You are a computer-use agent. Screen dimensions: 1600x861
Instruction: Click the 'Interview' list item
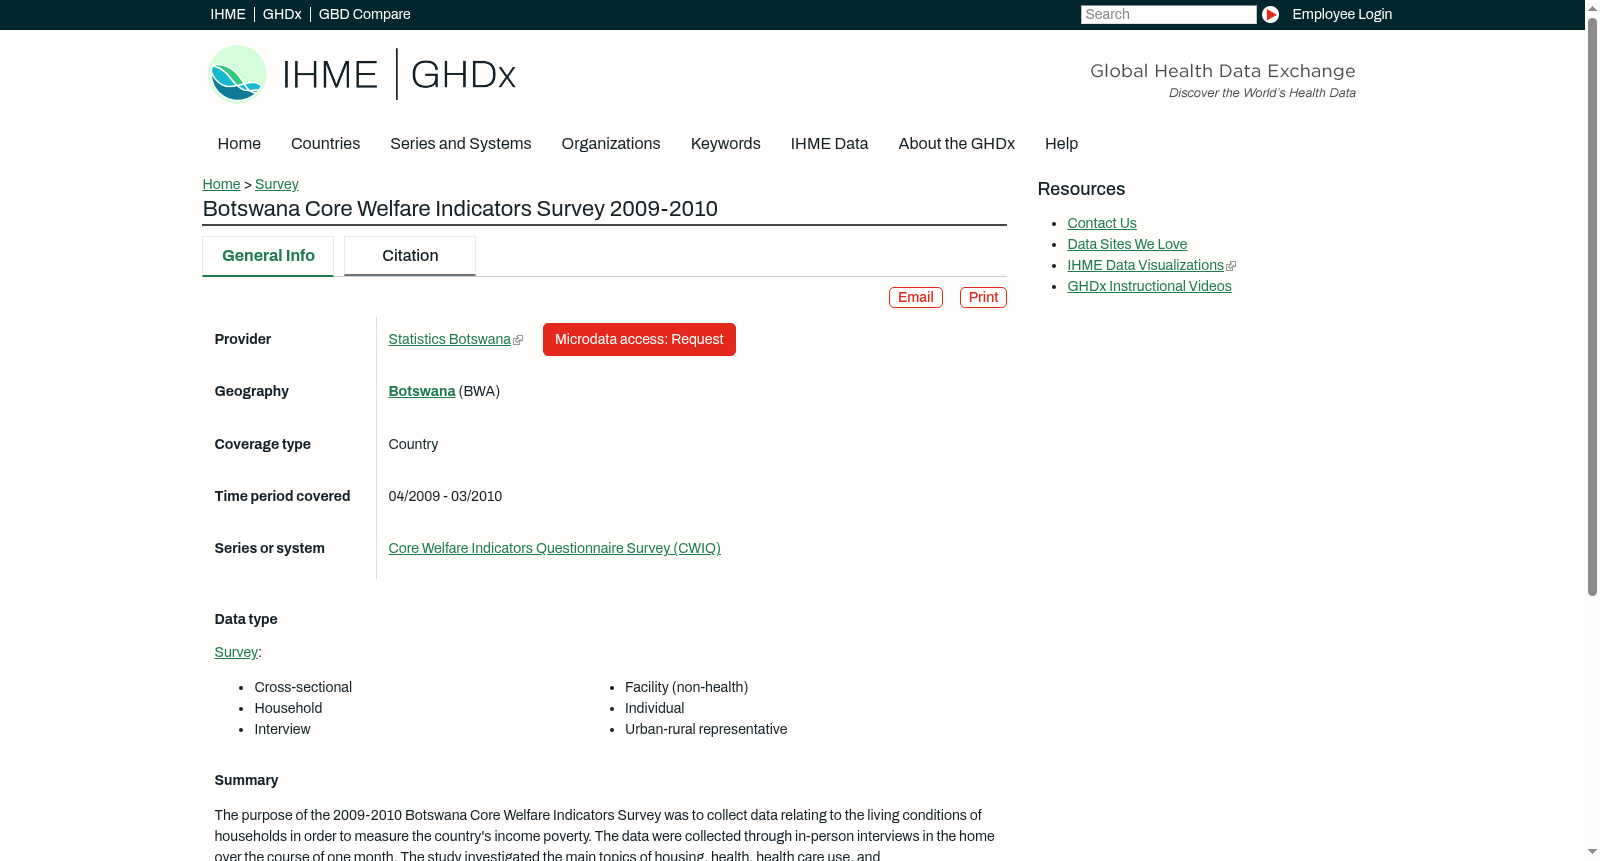(282, 729)
